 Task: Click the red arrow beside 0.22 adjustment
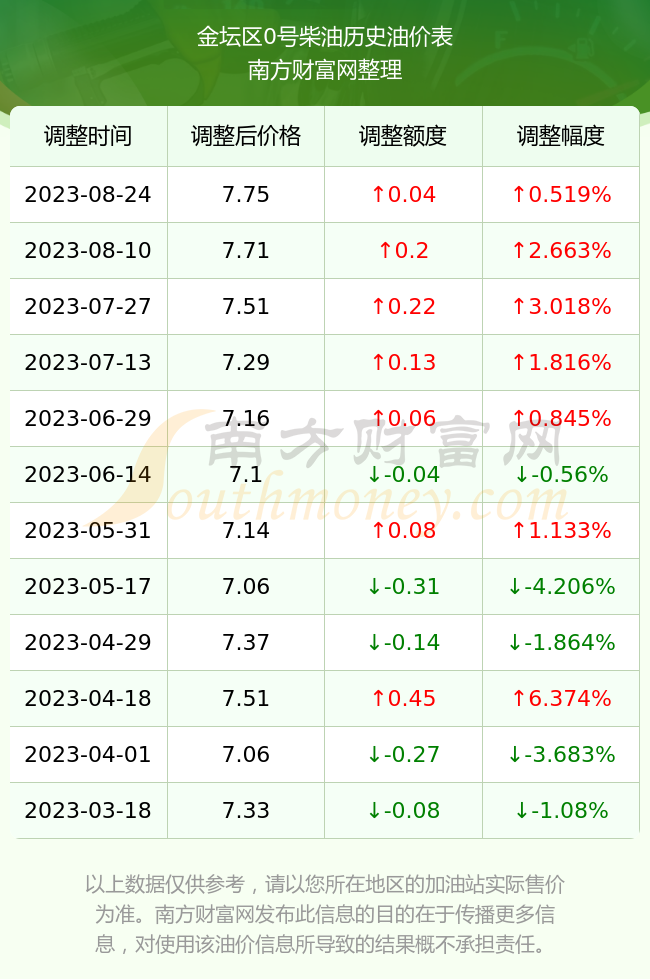pyautogui.click(x=378, y=306)
